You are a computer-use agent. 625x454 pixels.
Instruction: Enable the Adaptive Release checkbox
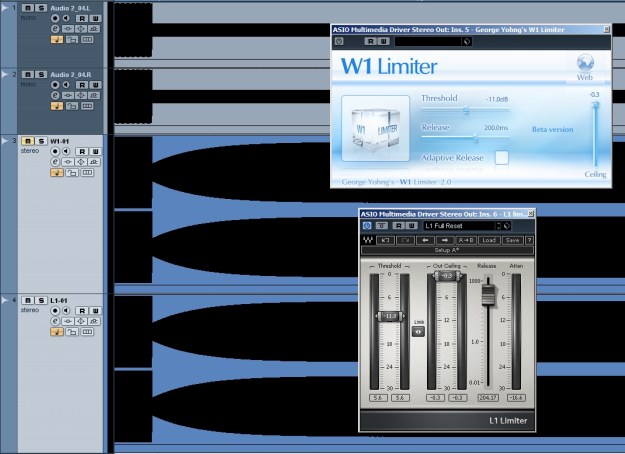click(x=501, y=157)
